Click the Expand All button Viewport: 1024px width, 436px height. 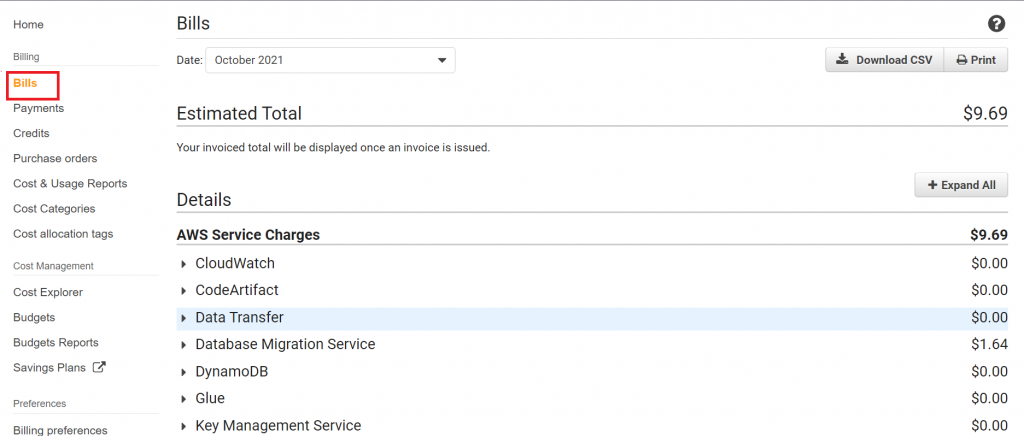pyautogui.click(x=961, y=185)
